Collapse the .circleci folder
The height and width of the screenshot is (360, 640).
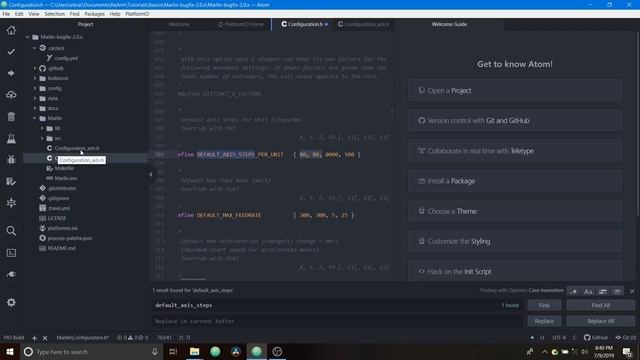35,48
